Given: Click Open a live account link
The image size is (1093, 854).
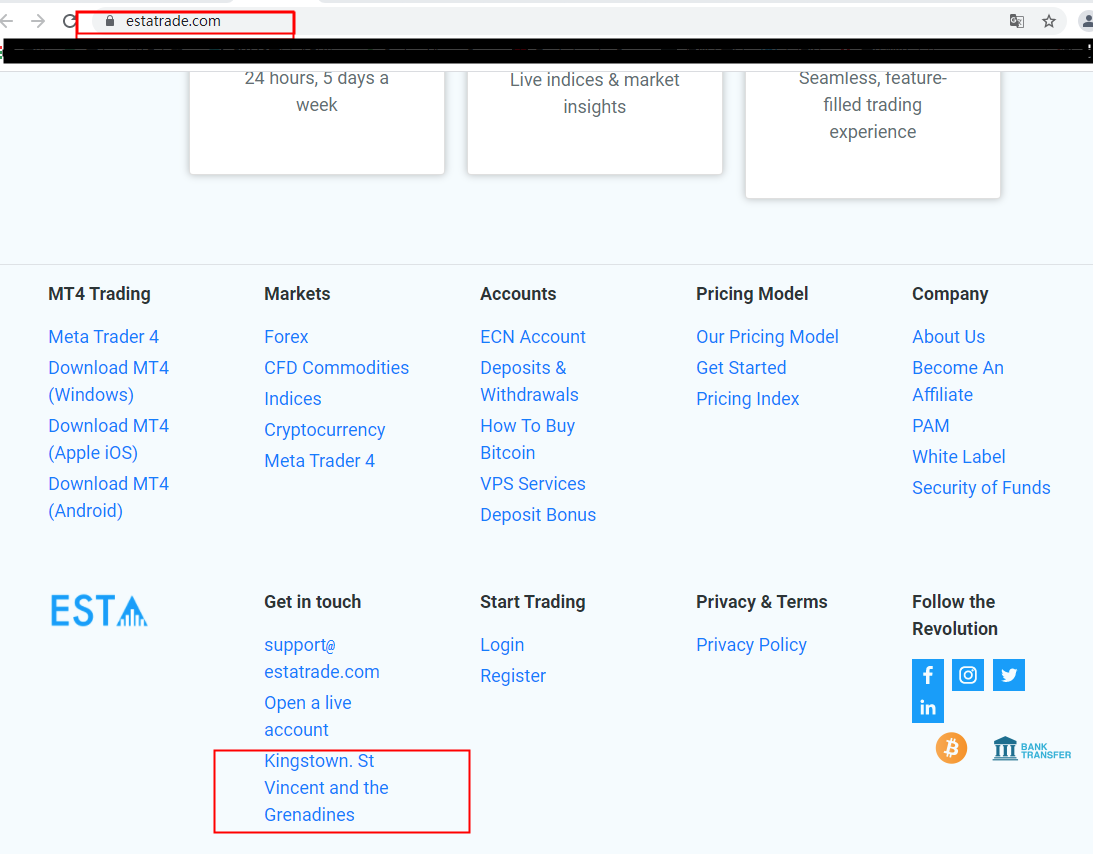Looking at the screenshot, I should point(307,716).
